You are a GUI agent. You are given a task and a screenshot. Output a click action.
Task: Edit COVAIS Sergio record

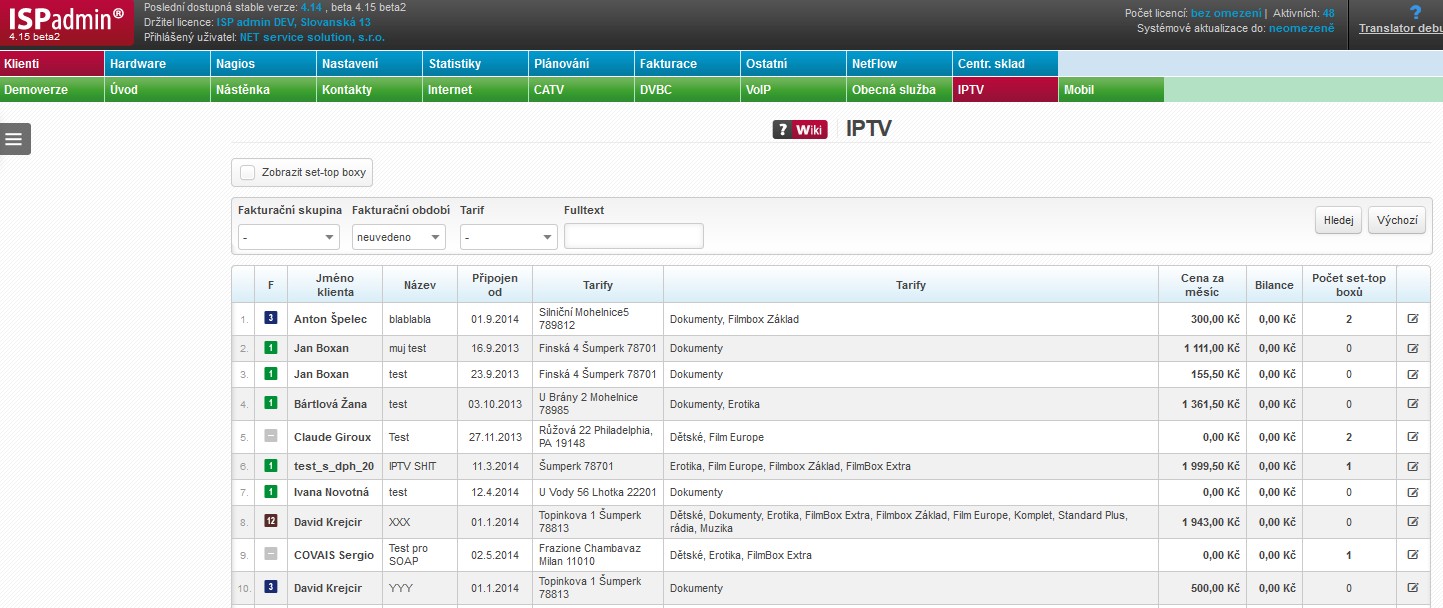click(1413, 555)
